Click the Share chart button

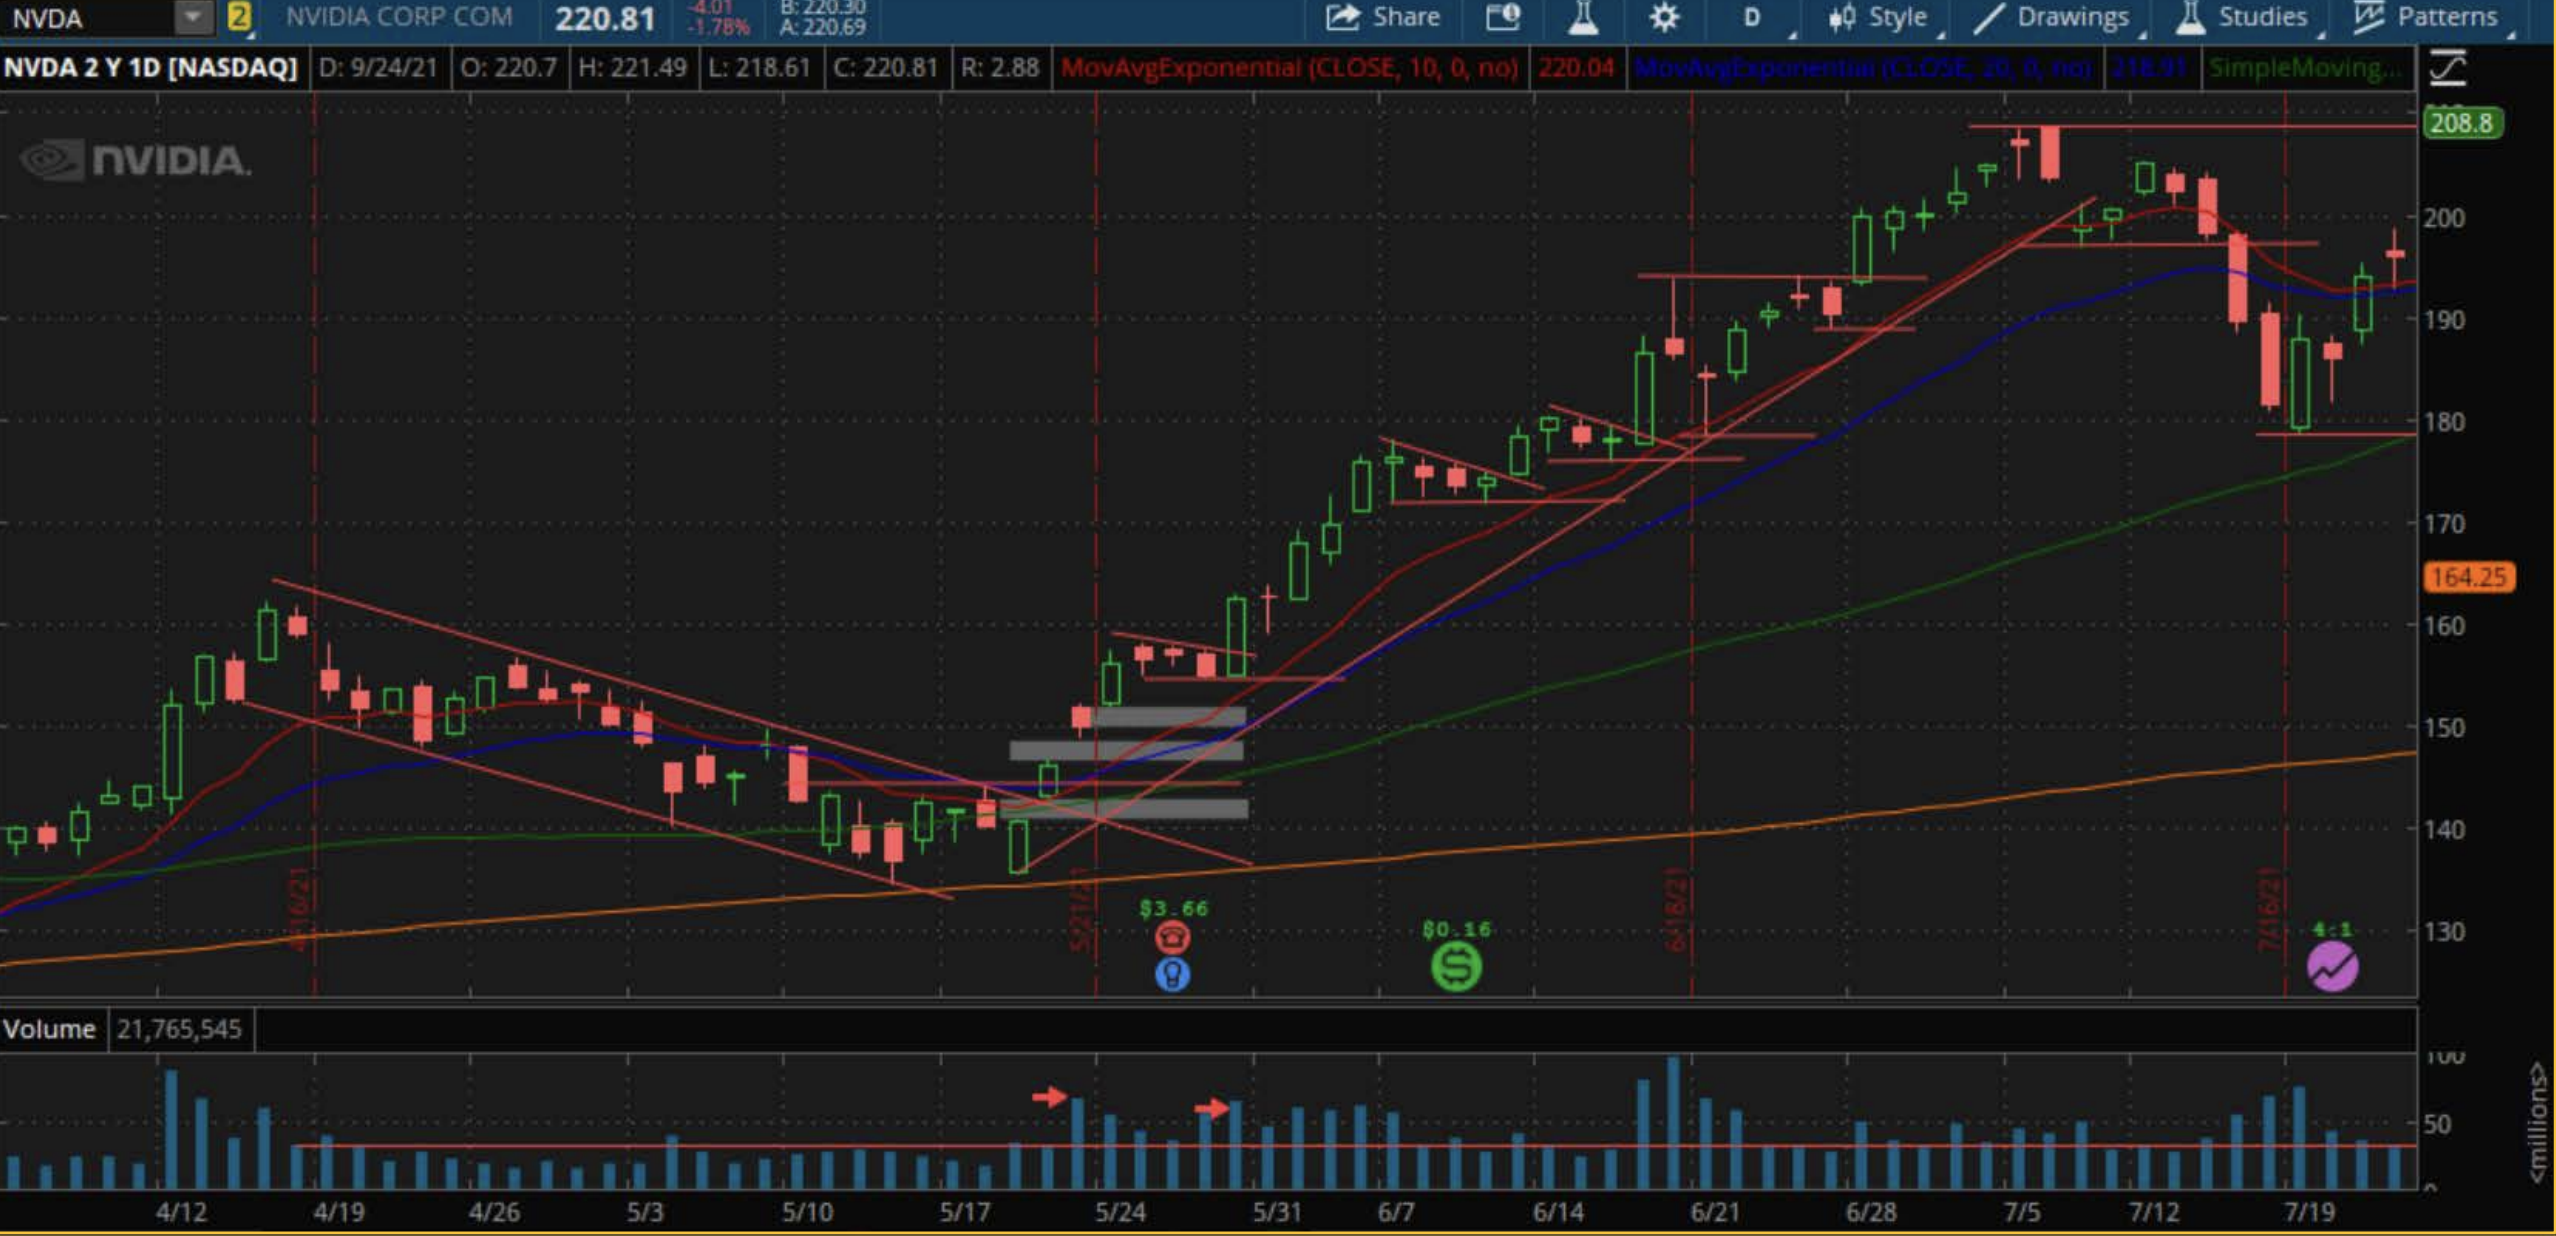click(x=1382, y=17)
